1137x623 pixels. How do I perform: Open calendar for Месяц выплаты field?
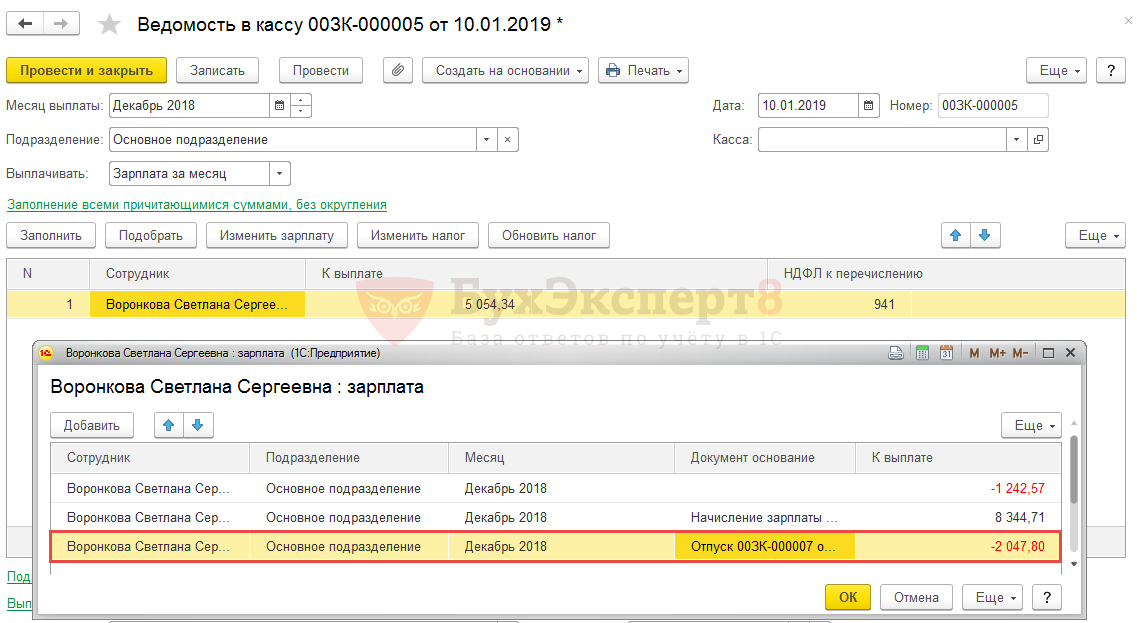[x=279, y=106]
